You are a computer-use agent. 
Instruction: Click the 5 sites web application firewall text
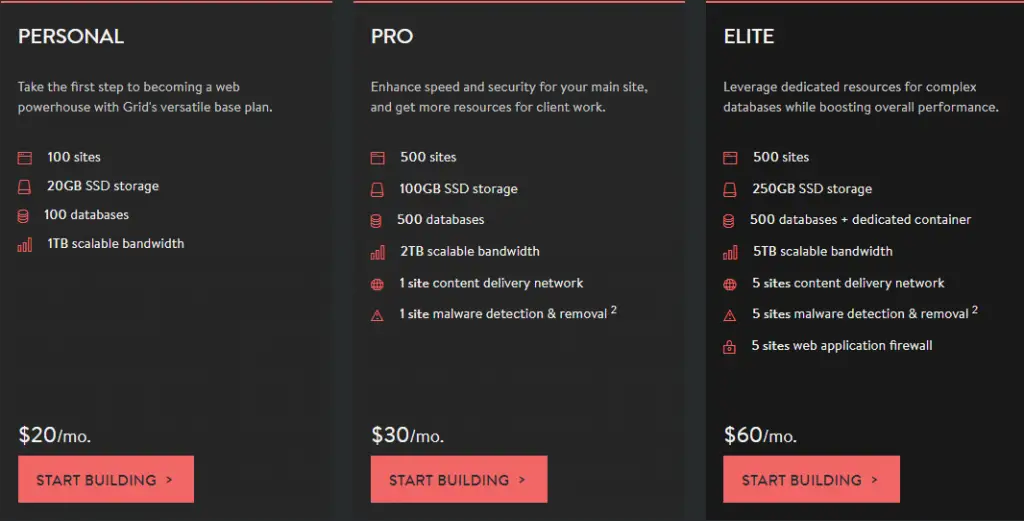point(842,345)
